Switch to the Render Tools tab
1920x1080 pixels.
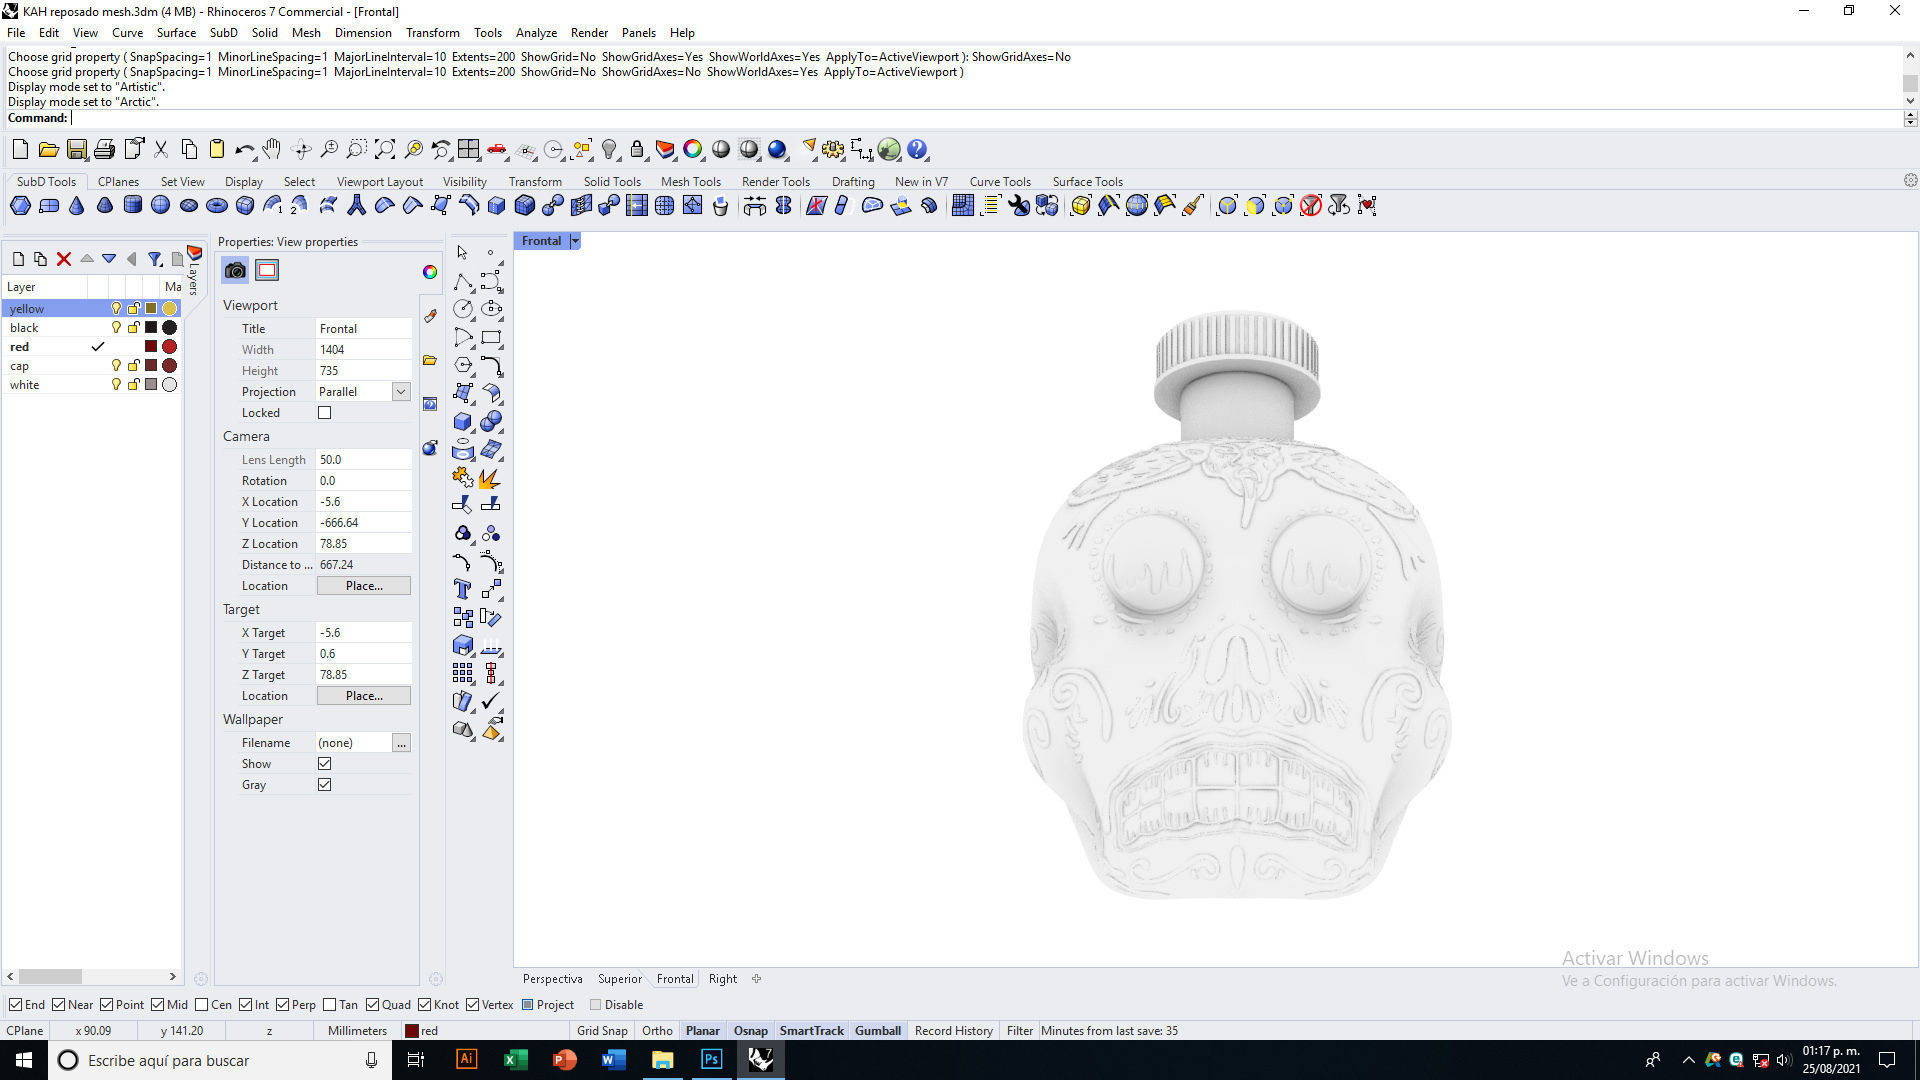point(775,182)
